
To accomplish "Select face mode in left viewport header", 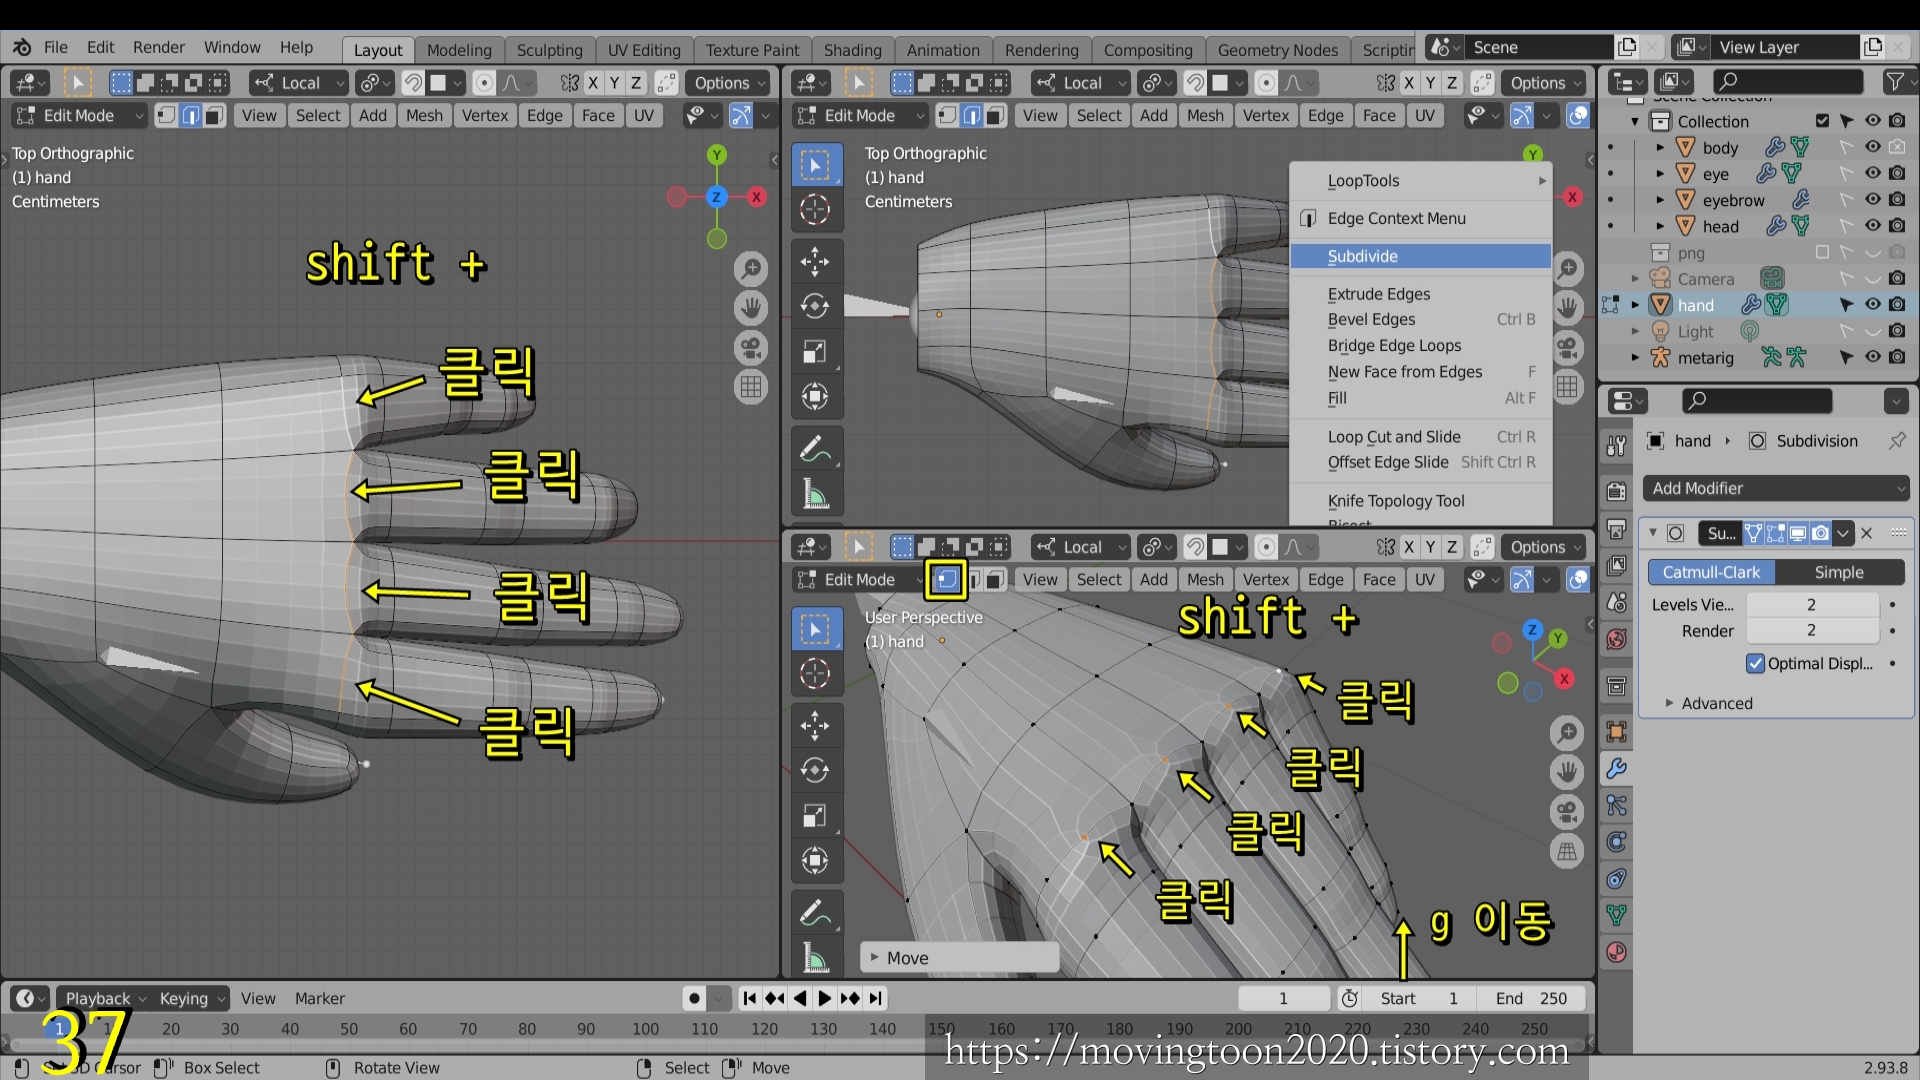I will coord(214,115).
